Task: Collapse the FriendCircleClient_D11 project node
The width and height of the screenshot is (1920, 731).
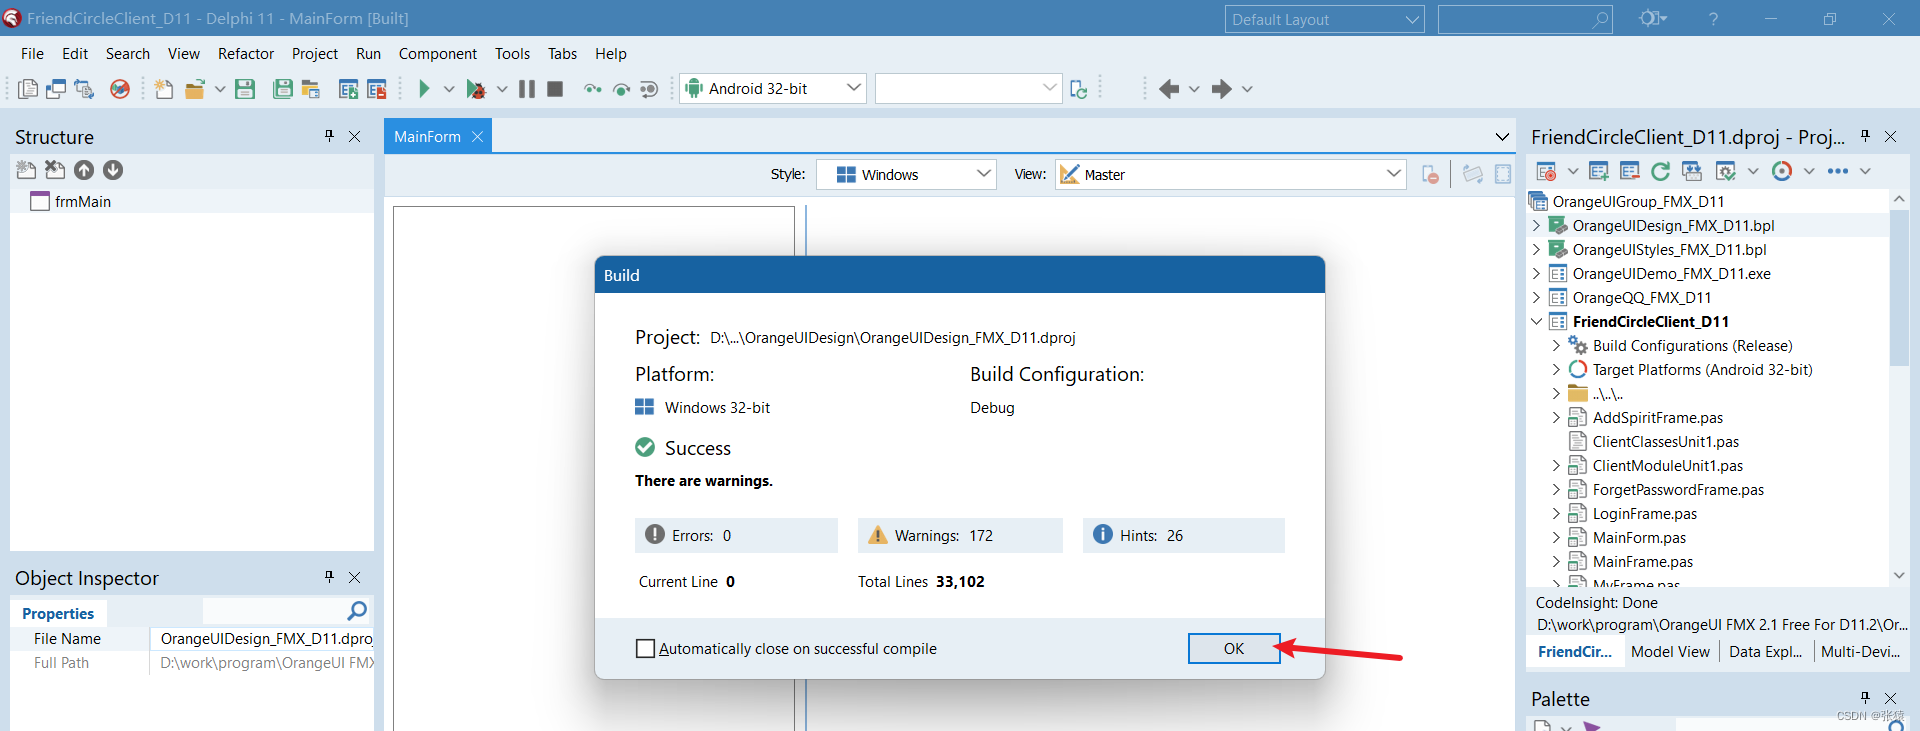Action: [x=1537, y=321]
